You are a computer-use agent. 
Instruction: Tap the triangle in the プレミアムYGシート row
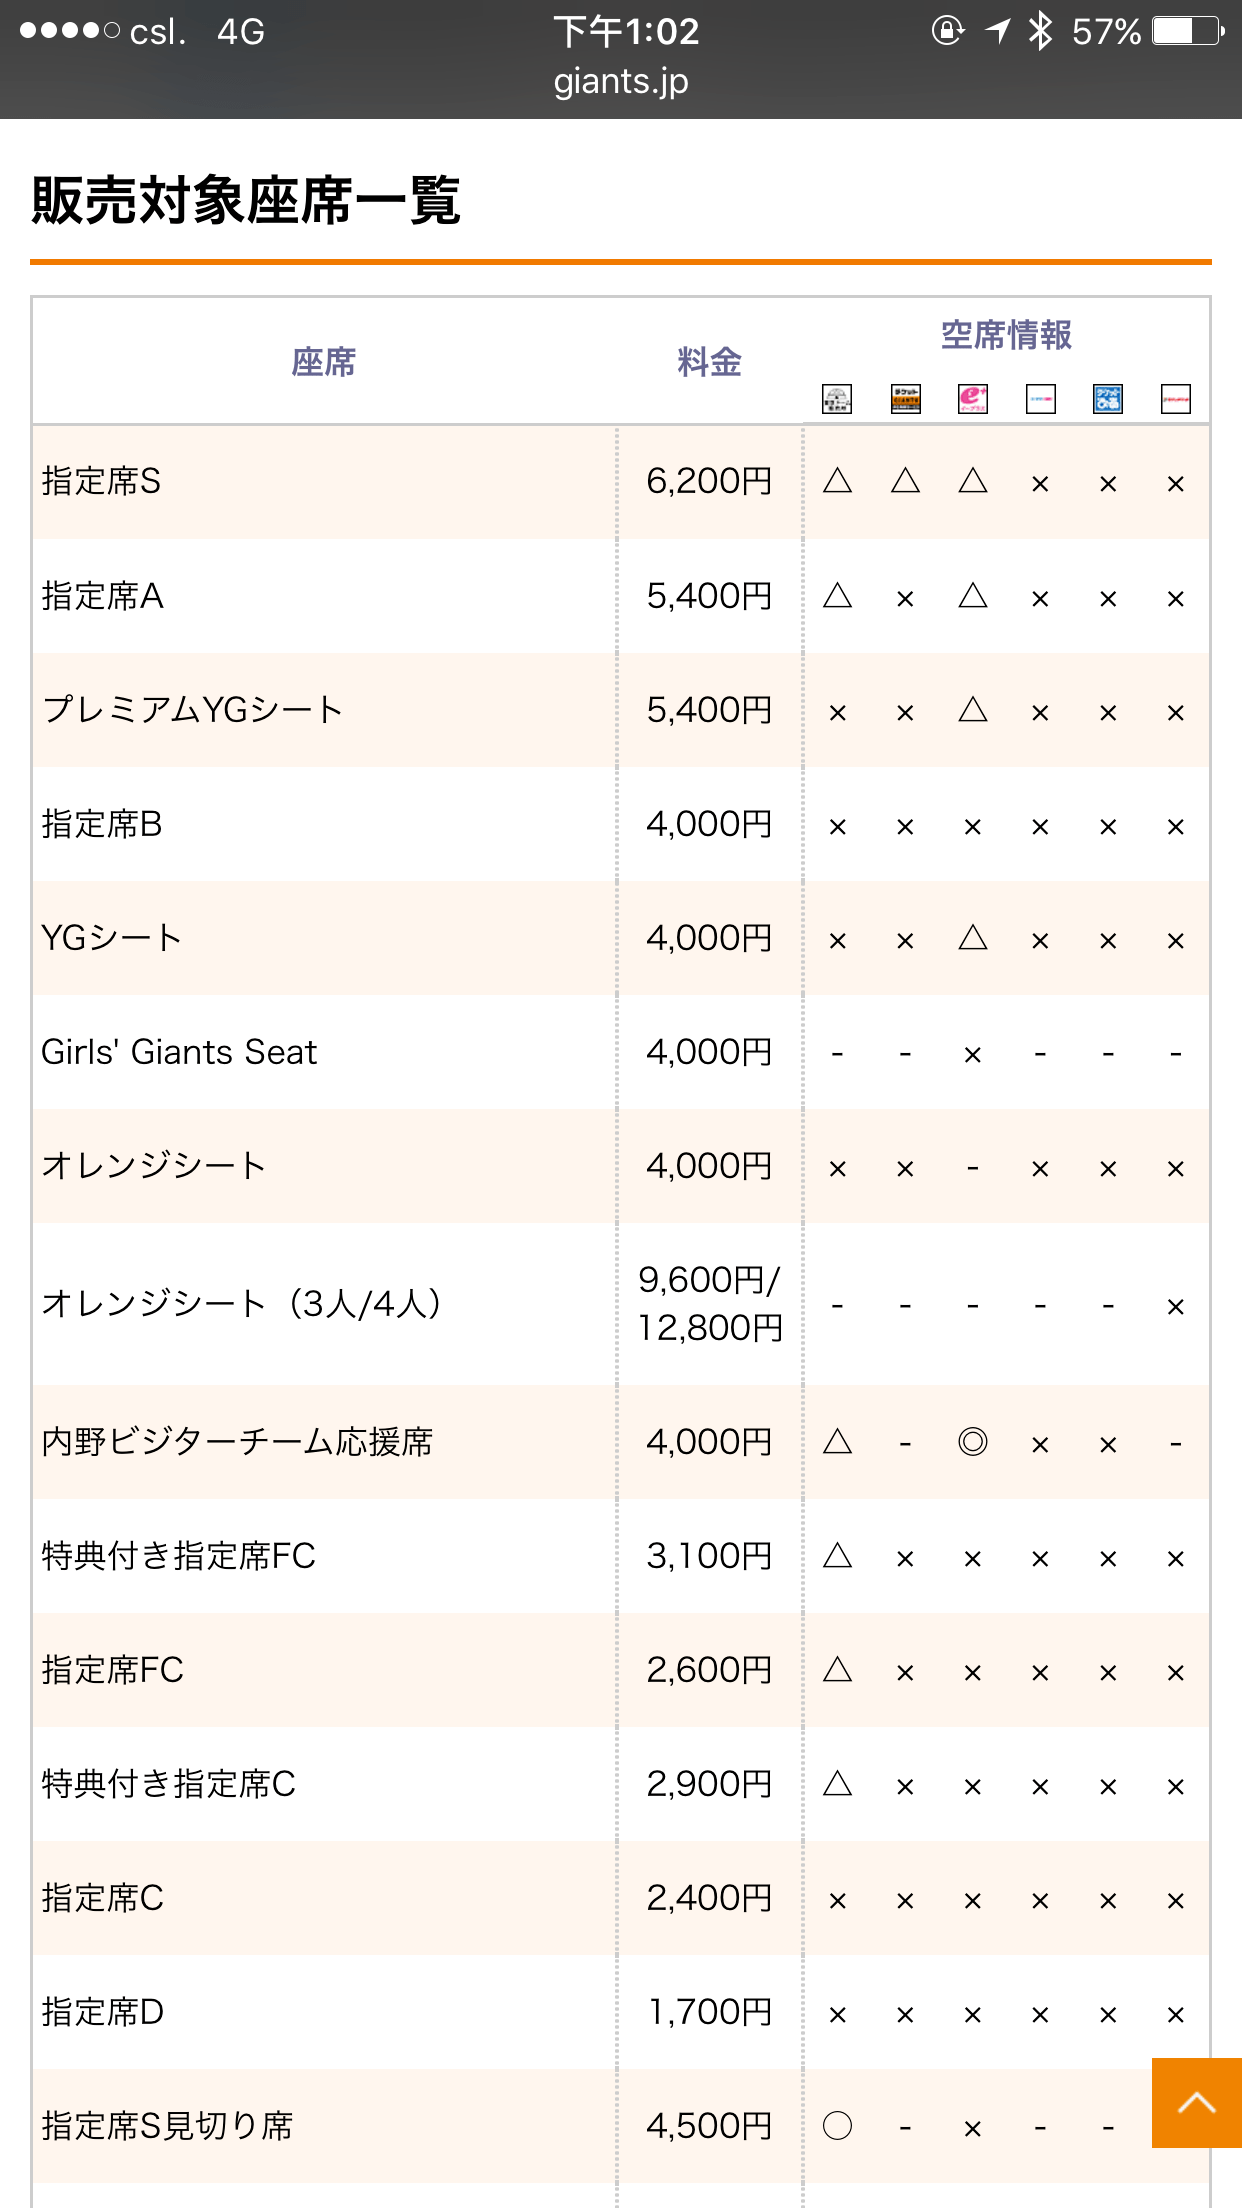(x=972, y=711)
